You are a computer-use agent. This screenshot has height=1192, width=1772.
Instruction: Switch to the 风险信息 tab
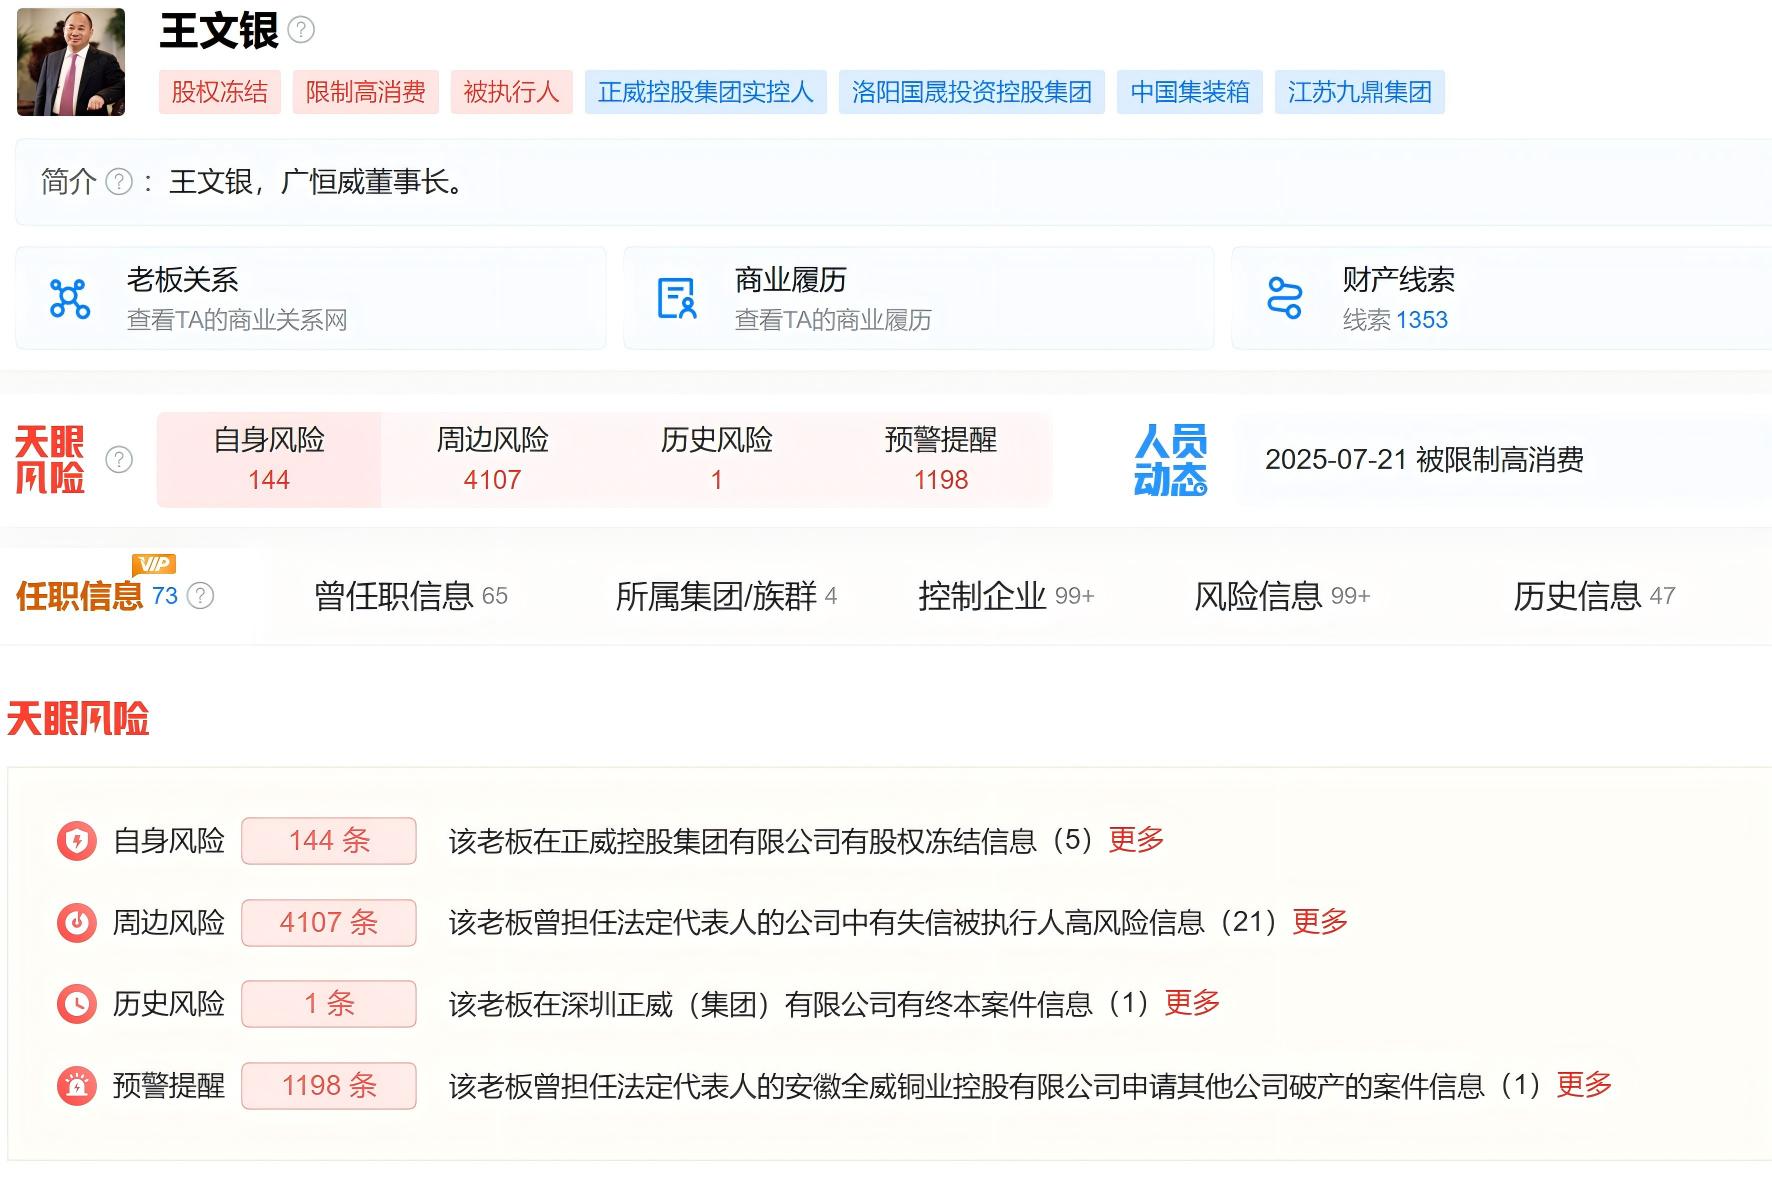point(1282,596)
